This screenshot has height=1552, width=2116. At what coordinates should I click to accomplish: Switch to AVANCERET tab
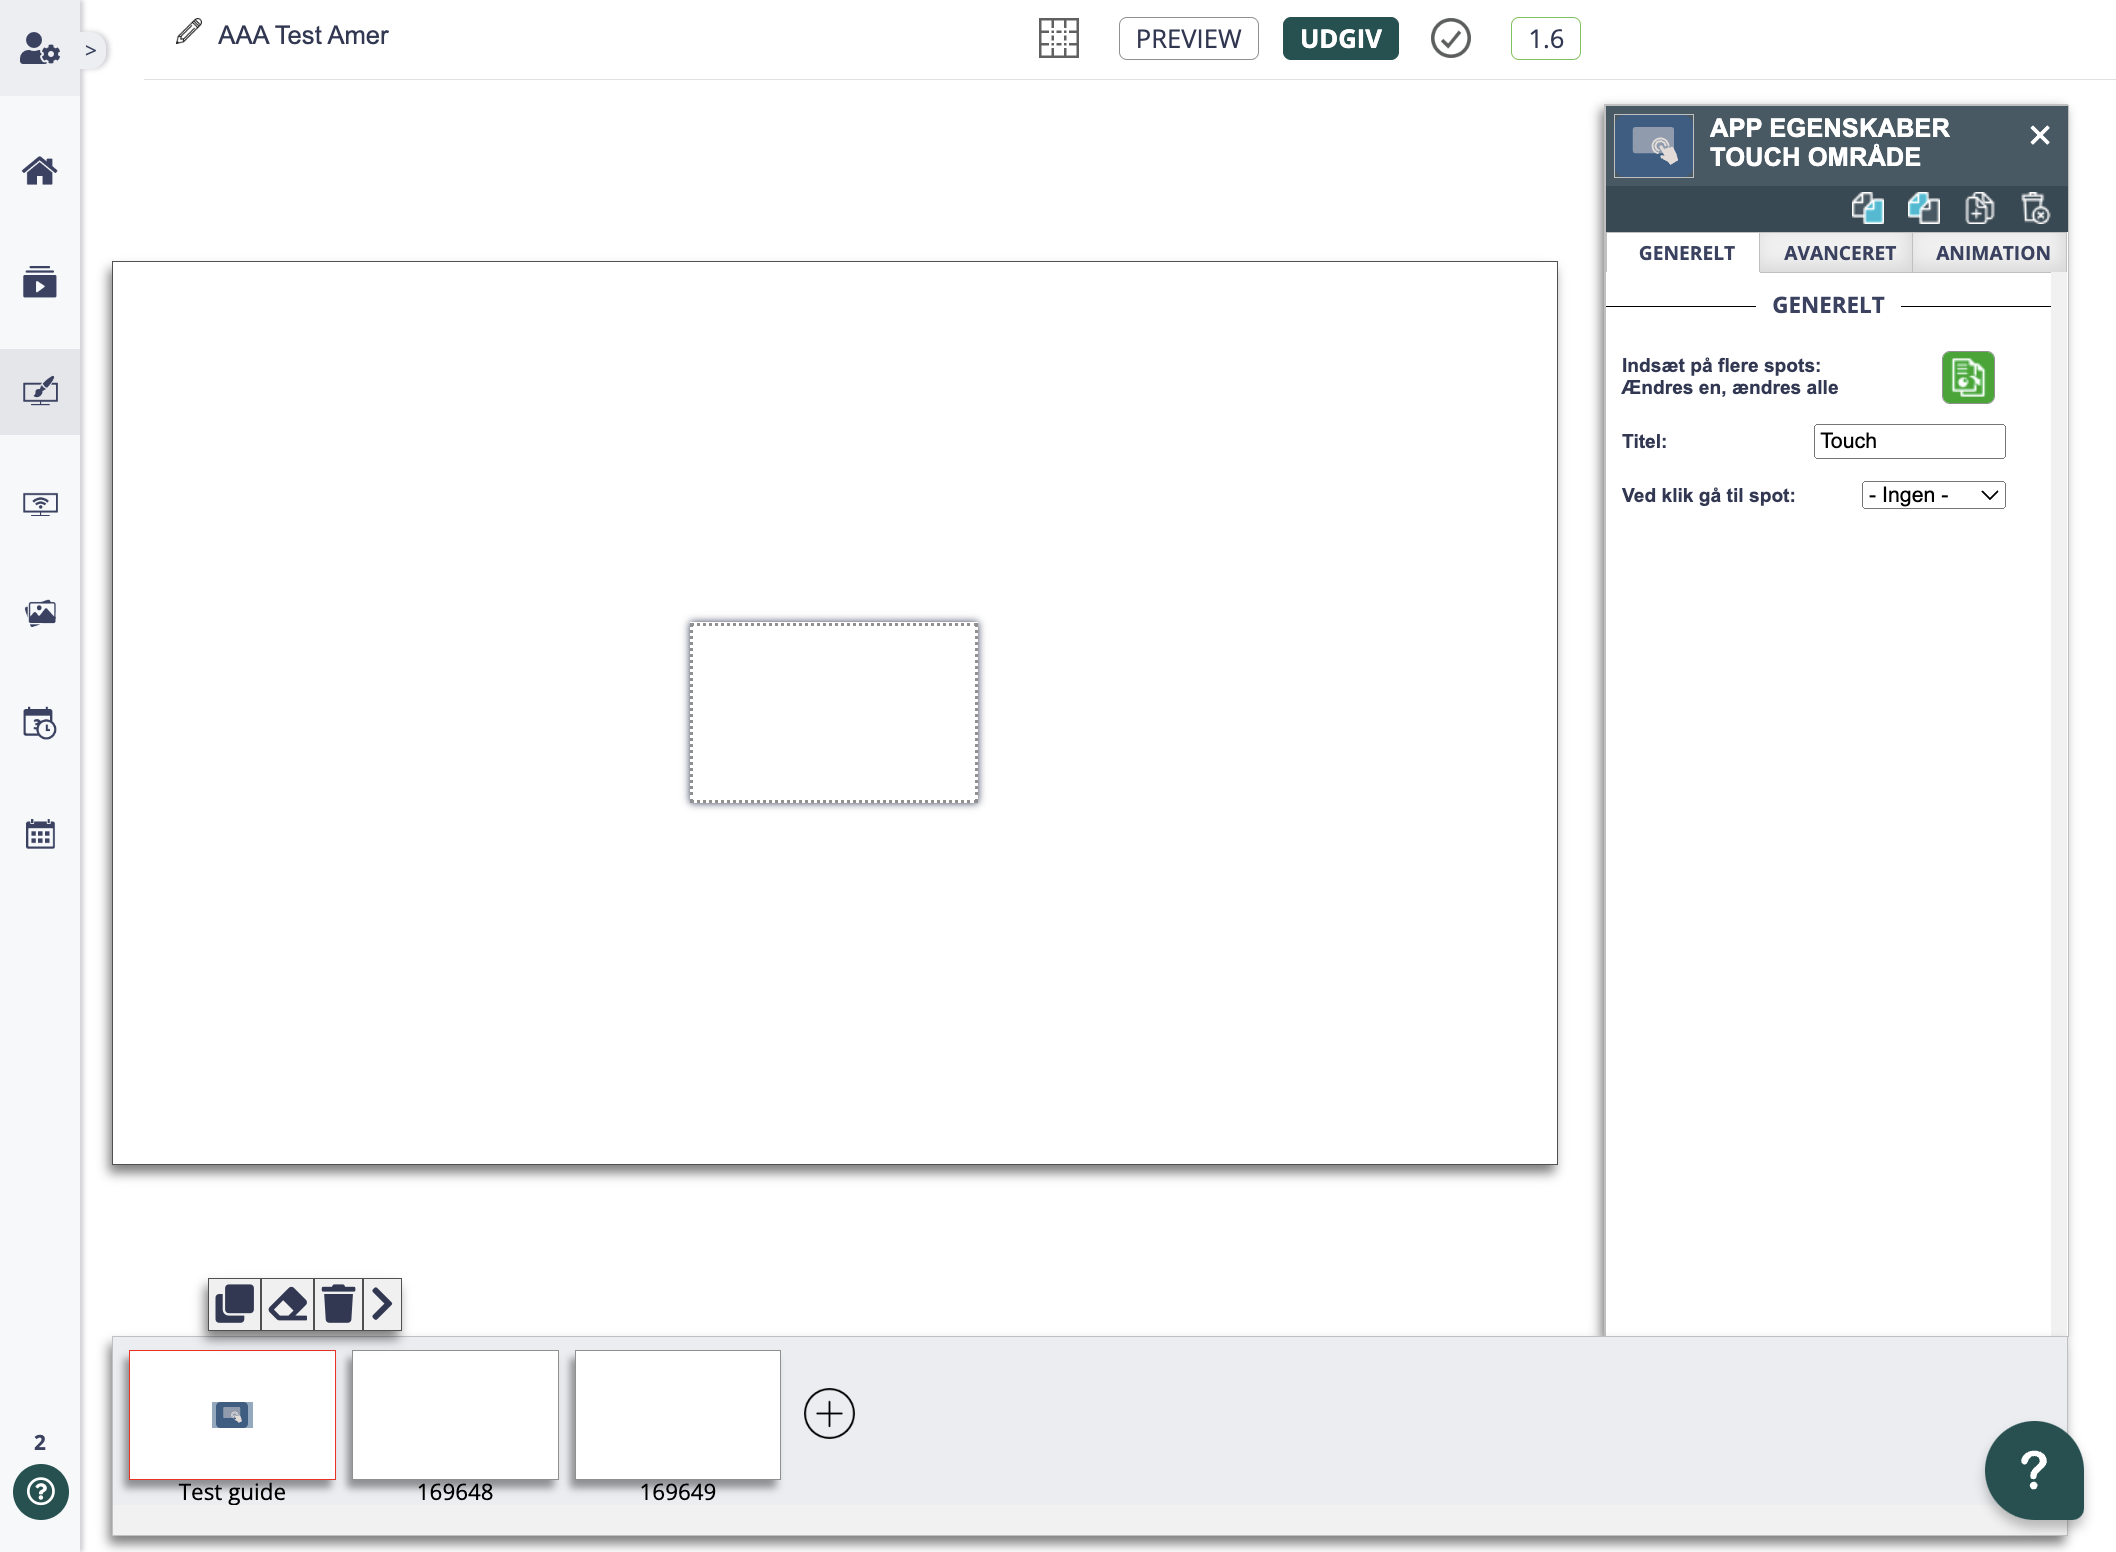coord(1838,251)
